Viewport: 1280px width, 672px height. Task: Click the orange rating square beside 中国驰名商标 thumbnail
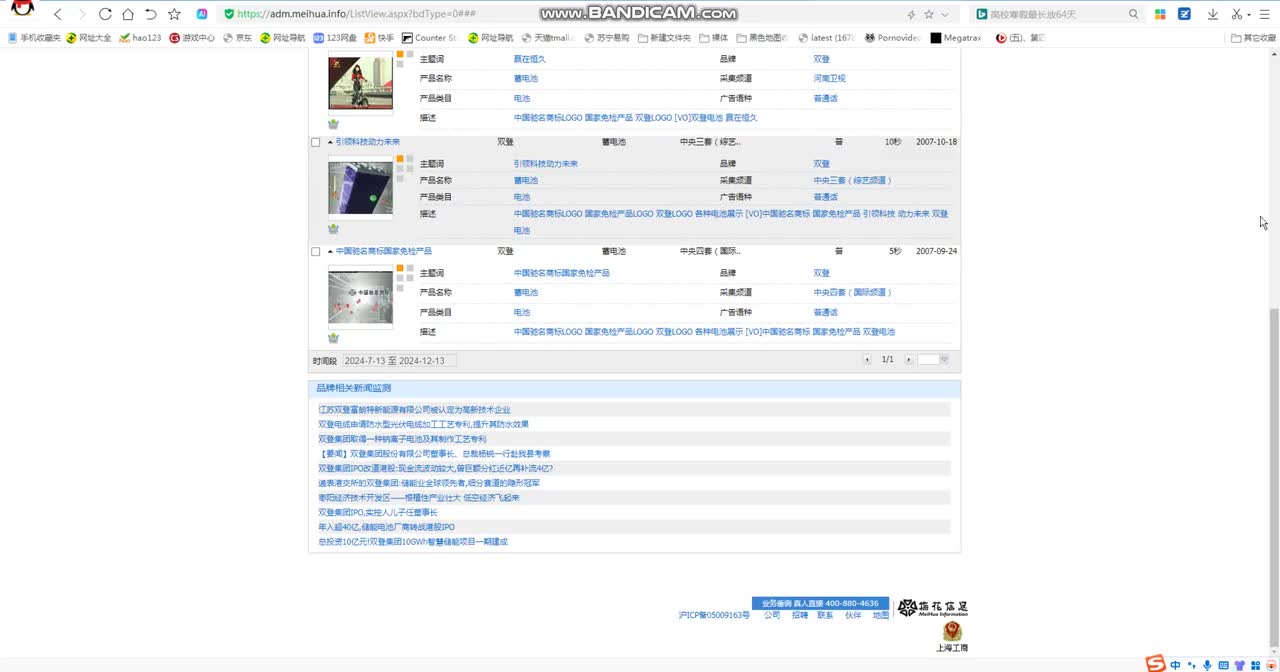400,268
